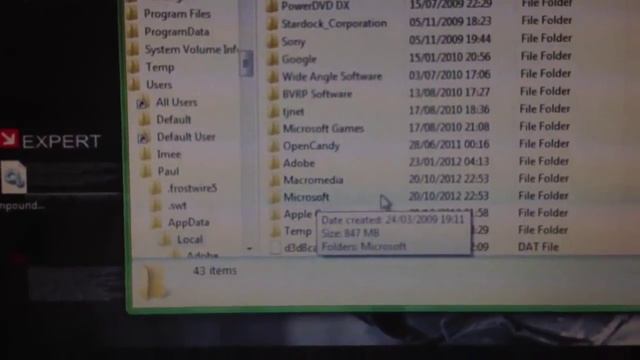The width and height of the screenshot is (640, 360).
Task: Select the Local folder in tree
Action: click(190, 240)
